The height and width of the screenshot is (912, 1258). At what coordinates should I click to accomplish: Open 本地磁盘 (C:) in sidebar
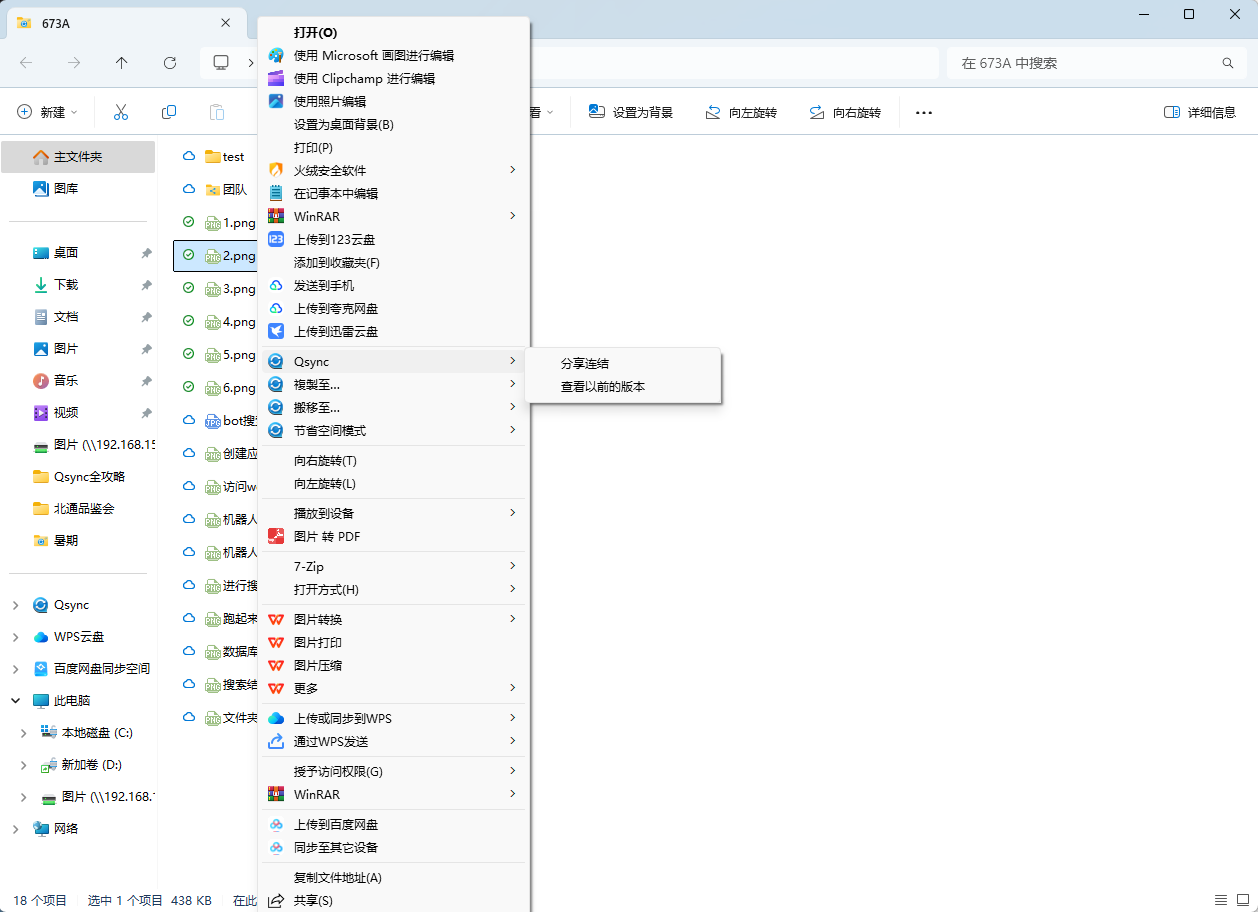[97, 733]
